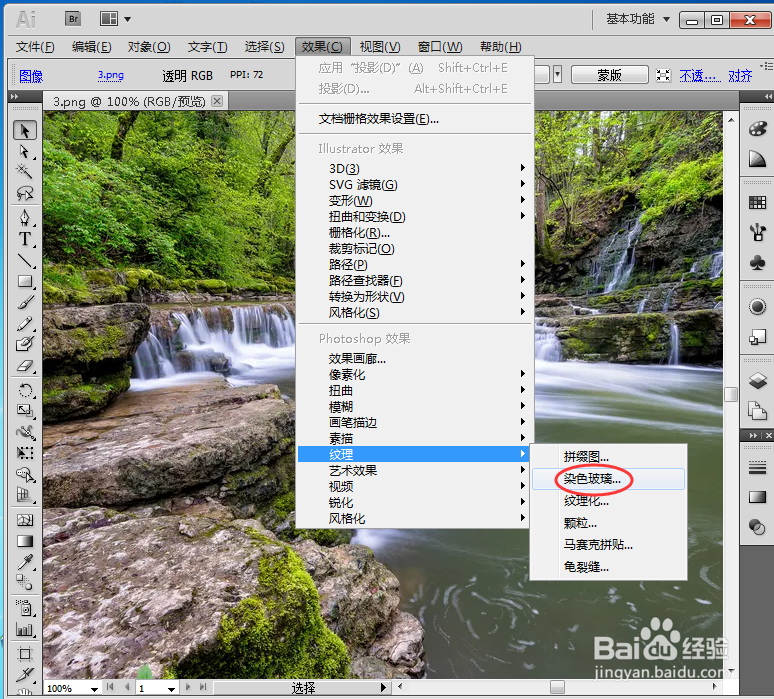The image size is (774, 699).
Task: Click the 不透... opacity link
Action: pyautogui.click(x=699, y=76)
